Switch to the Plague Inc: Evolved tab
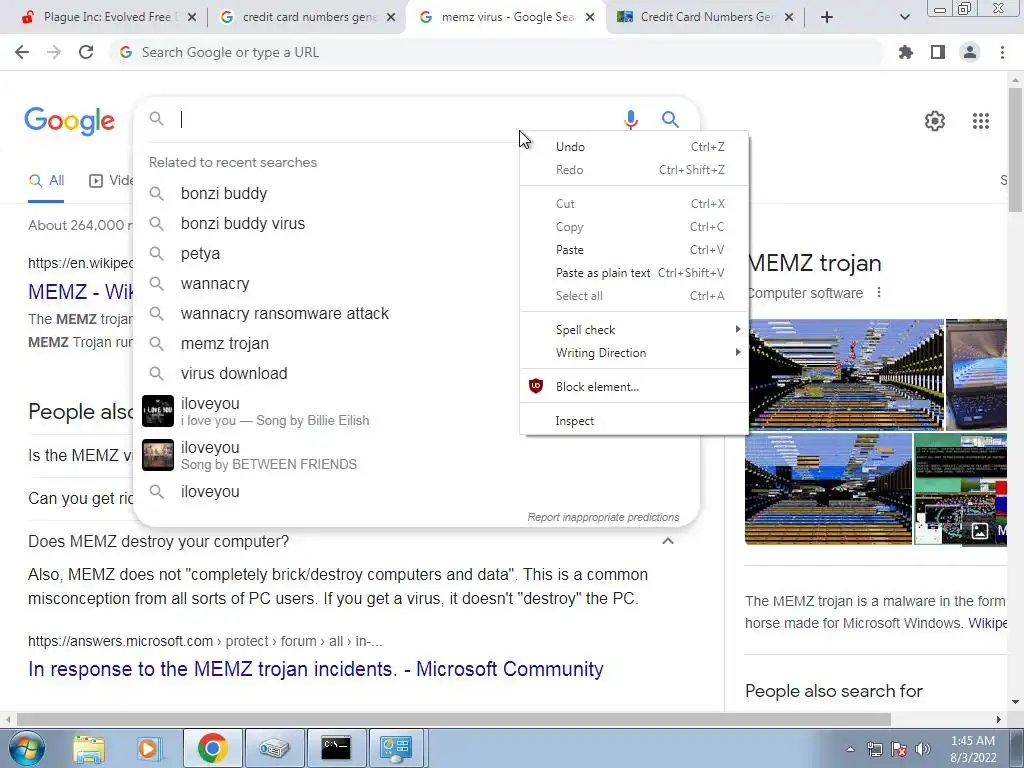This screenshot has width=1024, height=768. (108, 17)
